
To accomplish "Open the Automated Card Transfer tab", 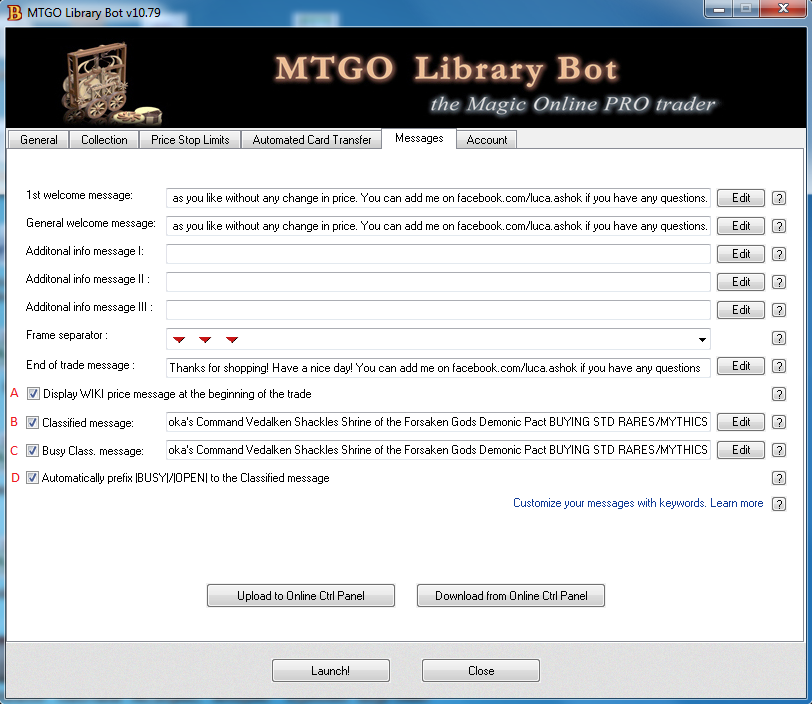I will click(x=311, y=140).
